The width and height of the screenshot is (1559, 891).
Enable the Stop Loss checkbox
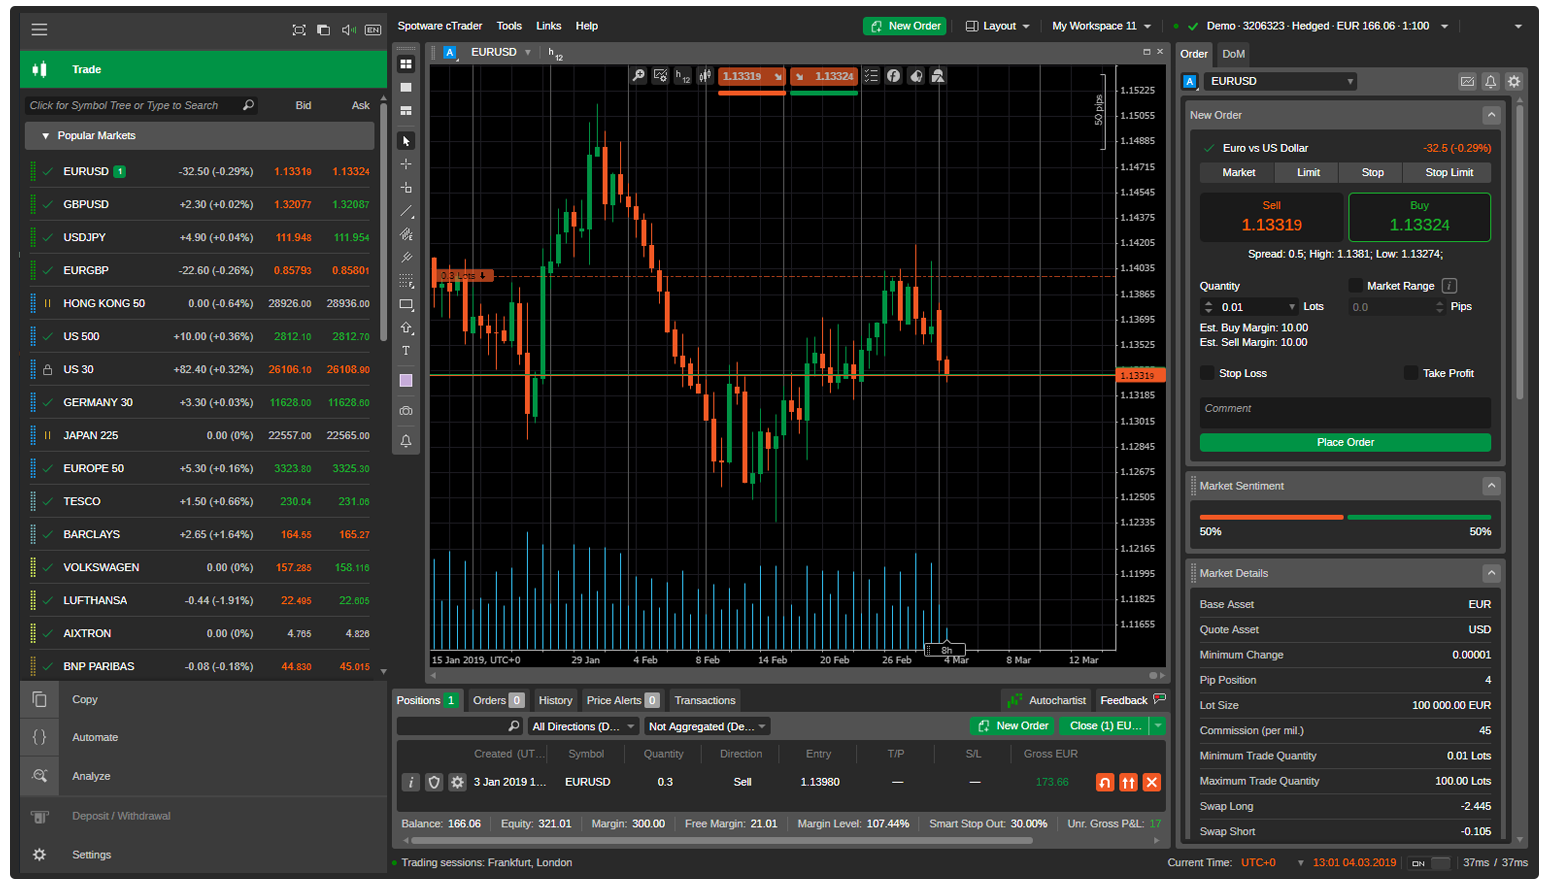coord(1207,373)
